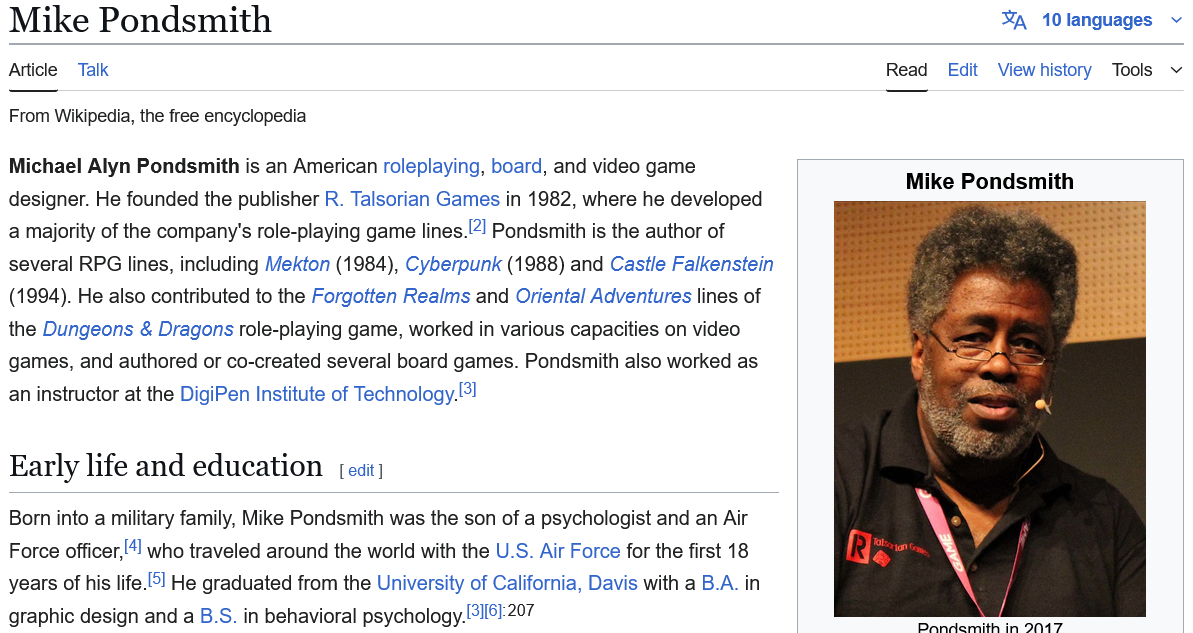Follow the B.S. link
This screenshot has height=633, width=1193.
[x=218, y=616]
